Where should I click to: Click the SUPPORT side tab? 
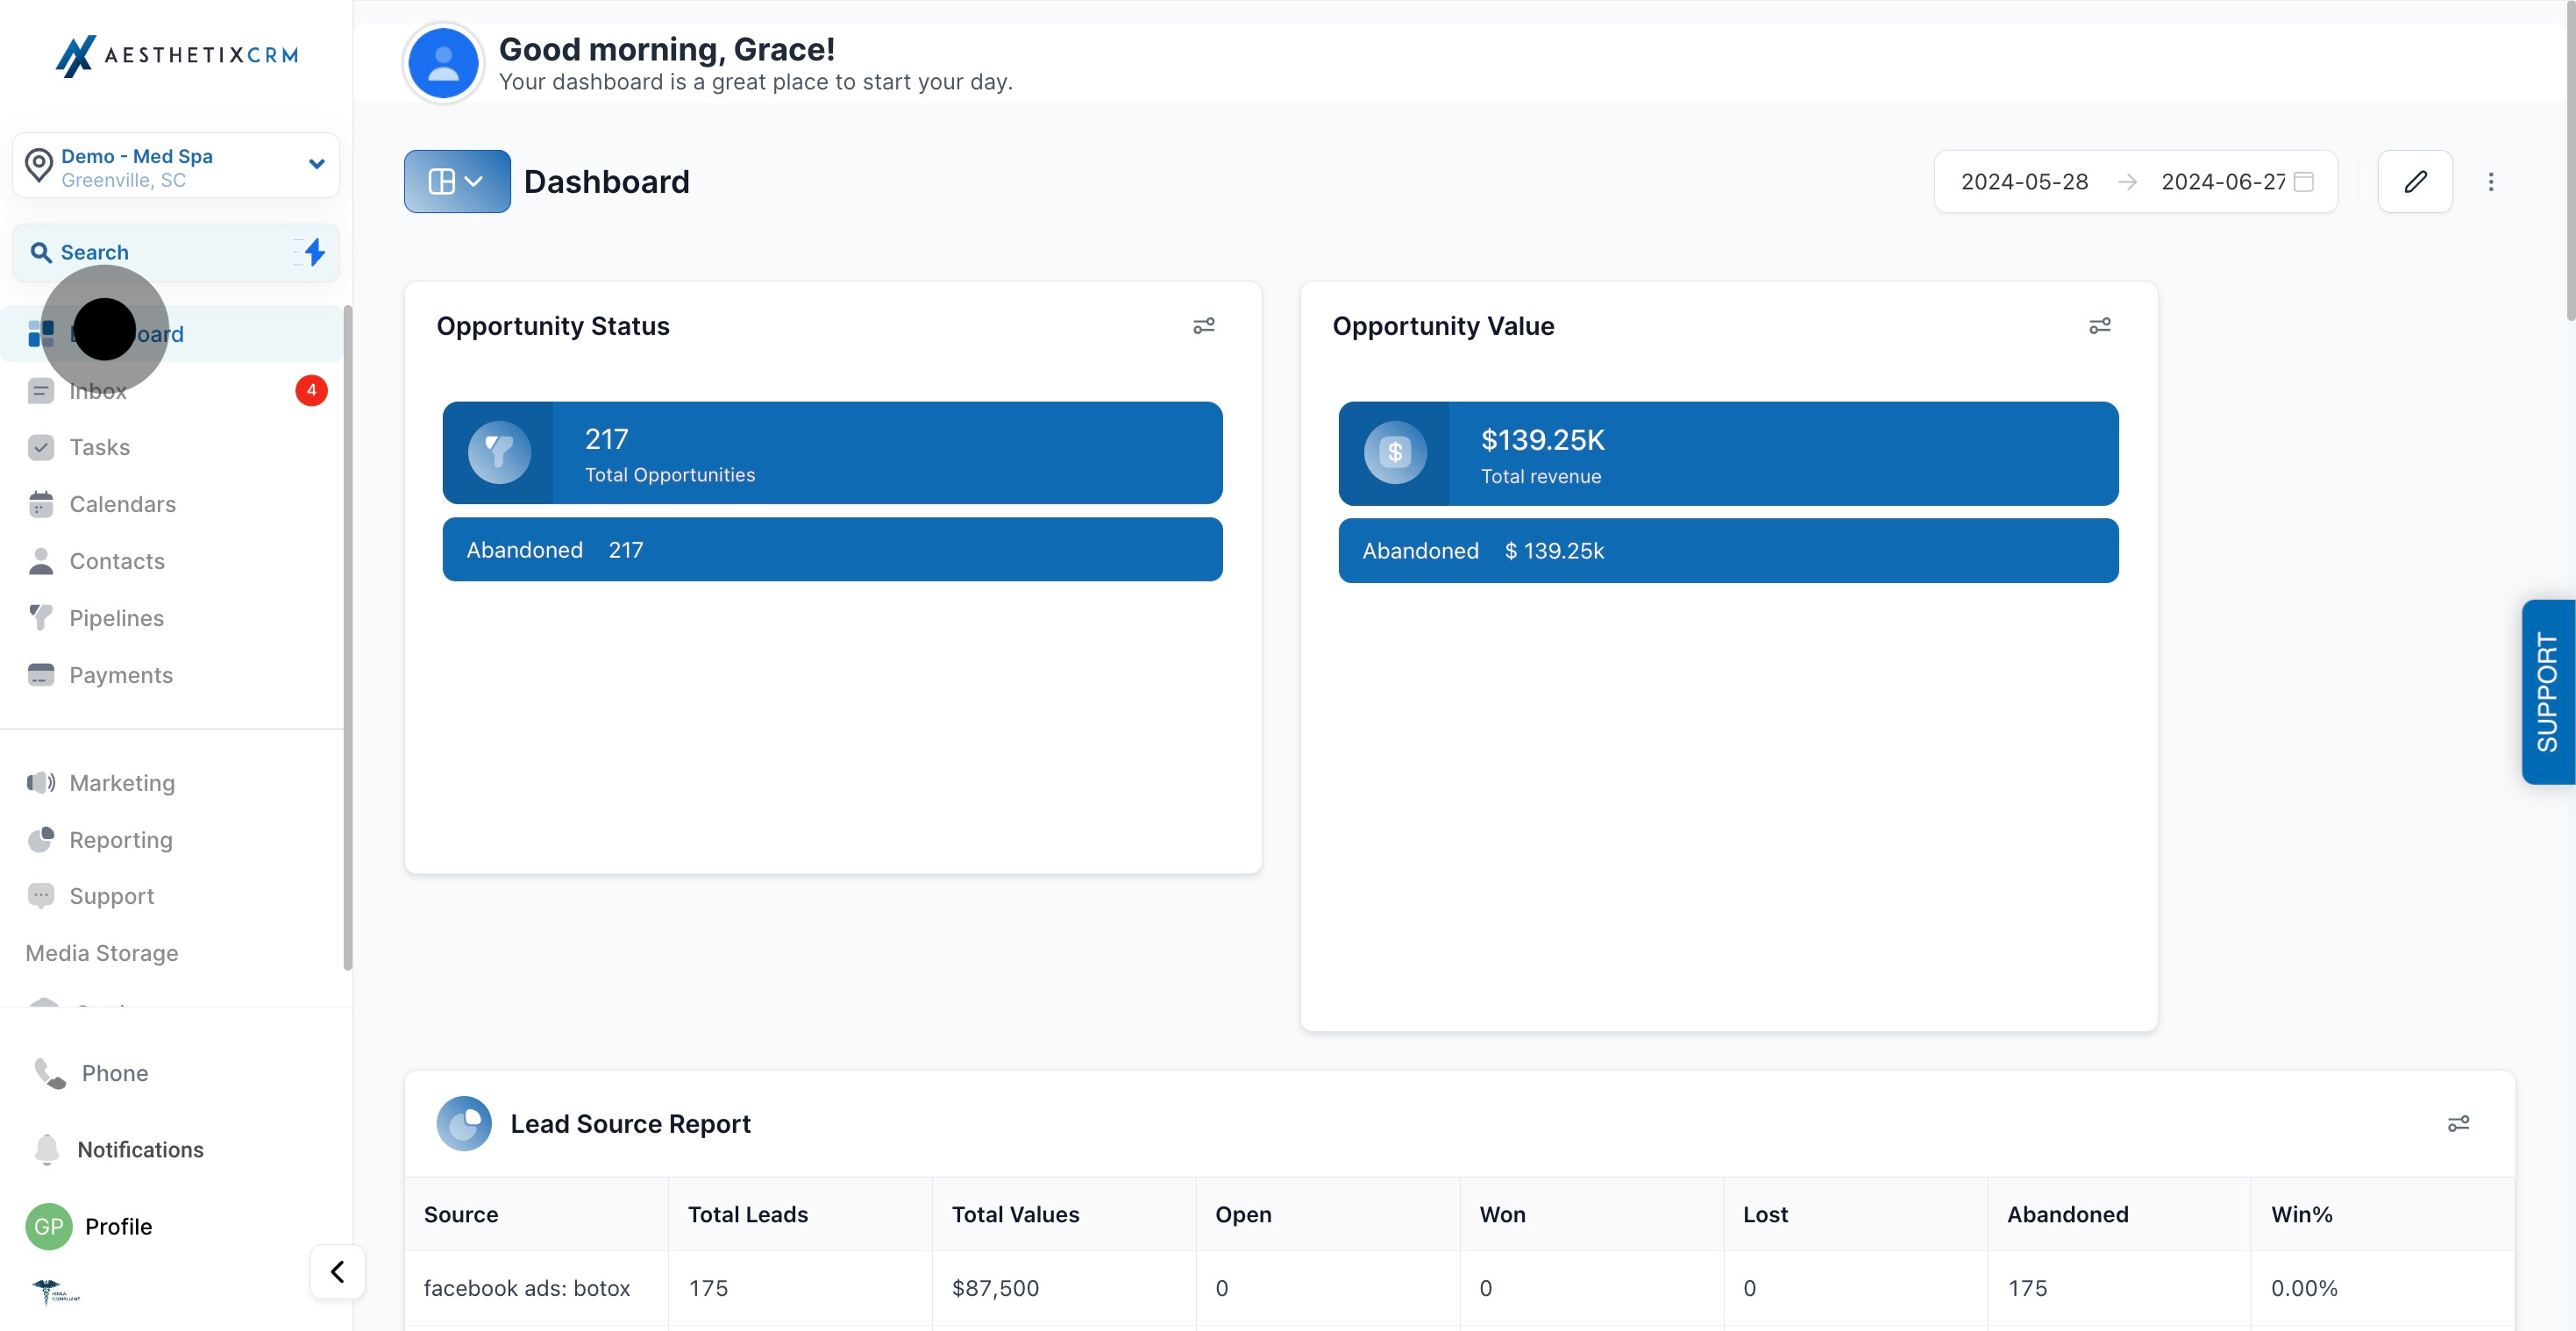click(x=2548, y=692)
